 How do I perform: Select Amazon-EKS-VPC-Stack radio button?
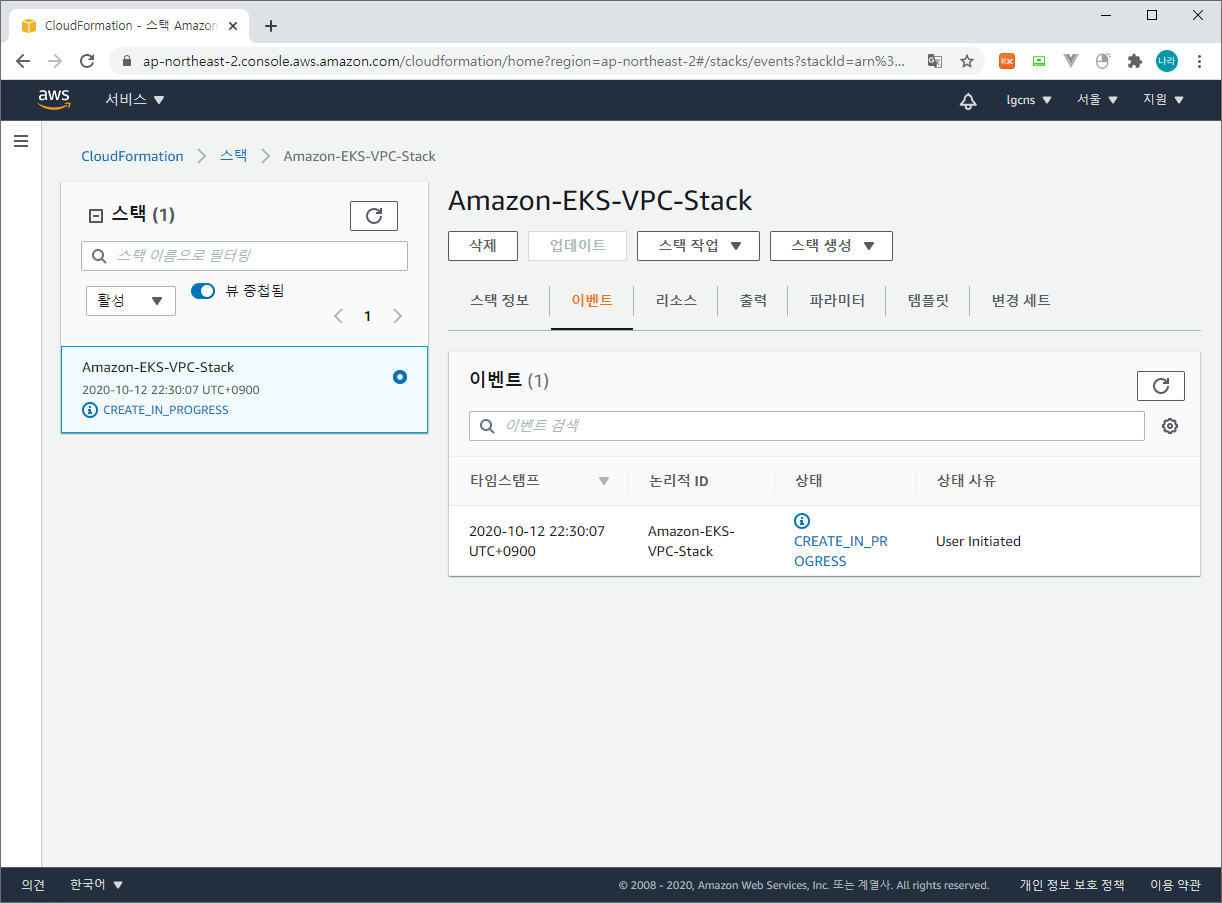click(x=400, y=377)
